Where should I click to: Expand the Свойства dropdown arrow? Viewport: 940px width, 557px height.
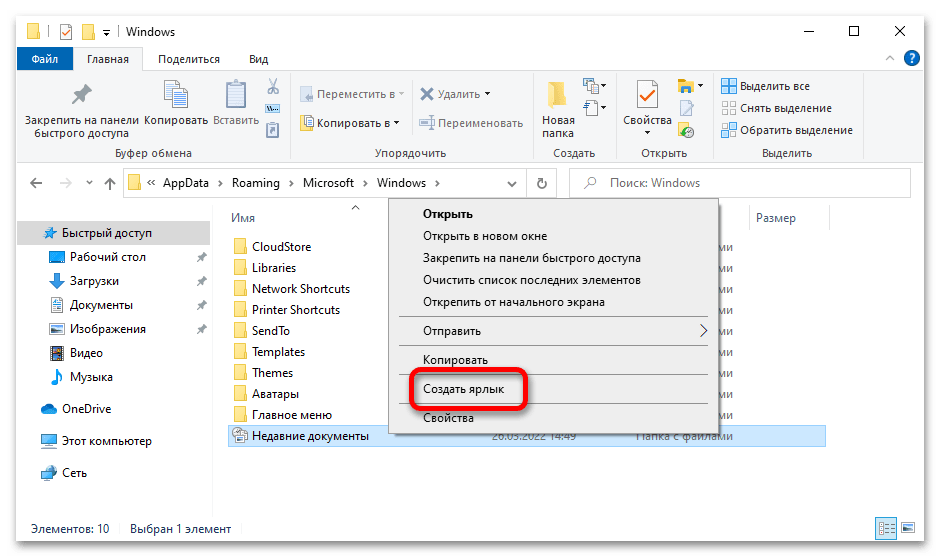(647, 133)
